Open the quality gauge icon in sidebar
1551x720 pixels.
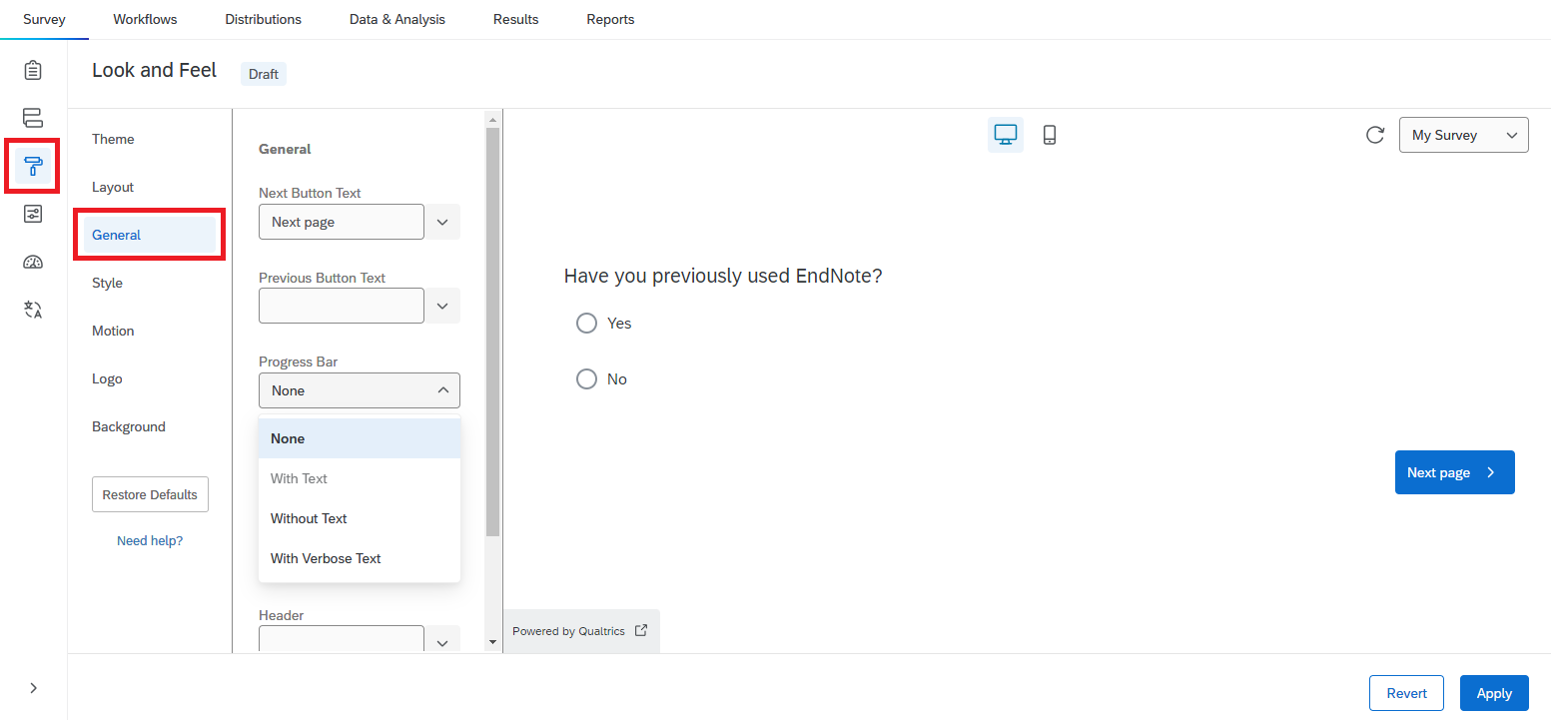(33, 262)
